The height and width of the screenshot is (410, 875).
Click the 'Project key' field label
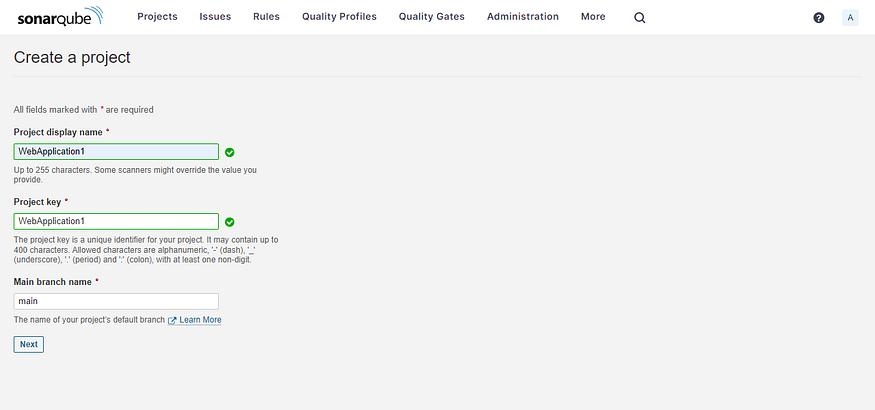(x=37, y=202)
